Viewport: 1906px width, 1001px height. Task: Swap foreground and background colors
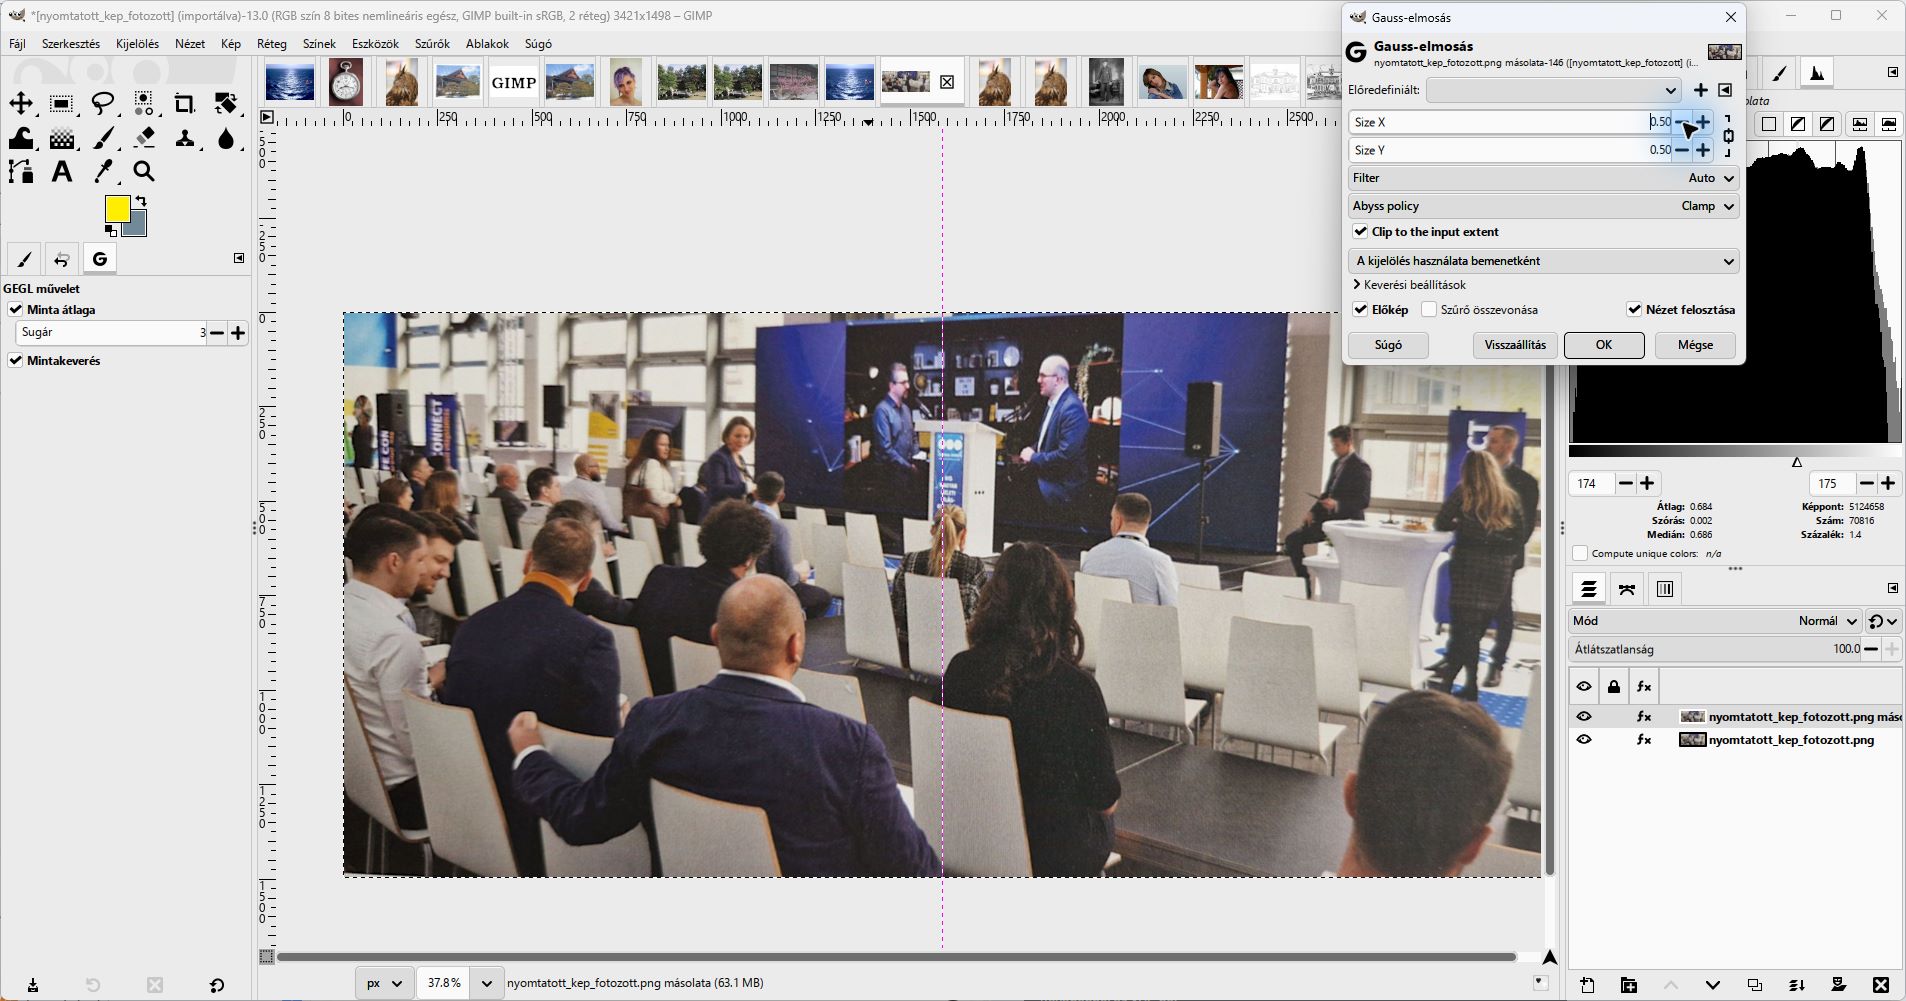coord(141,201)
